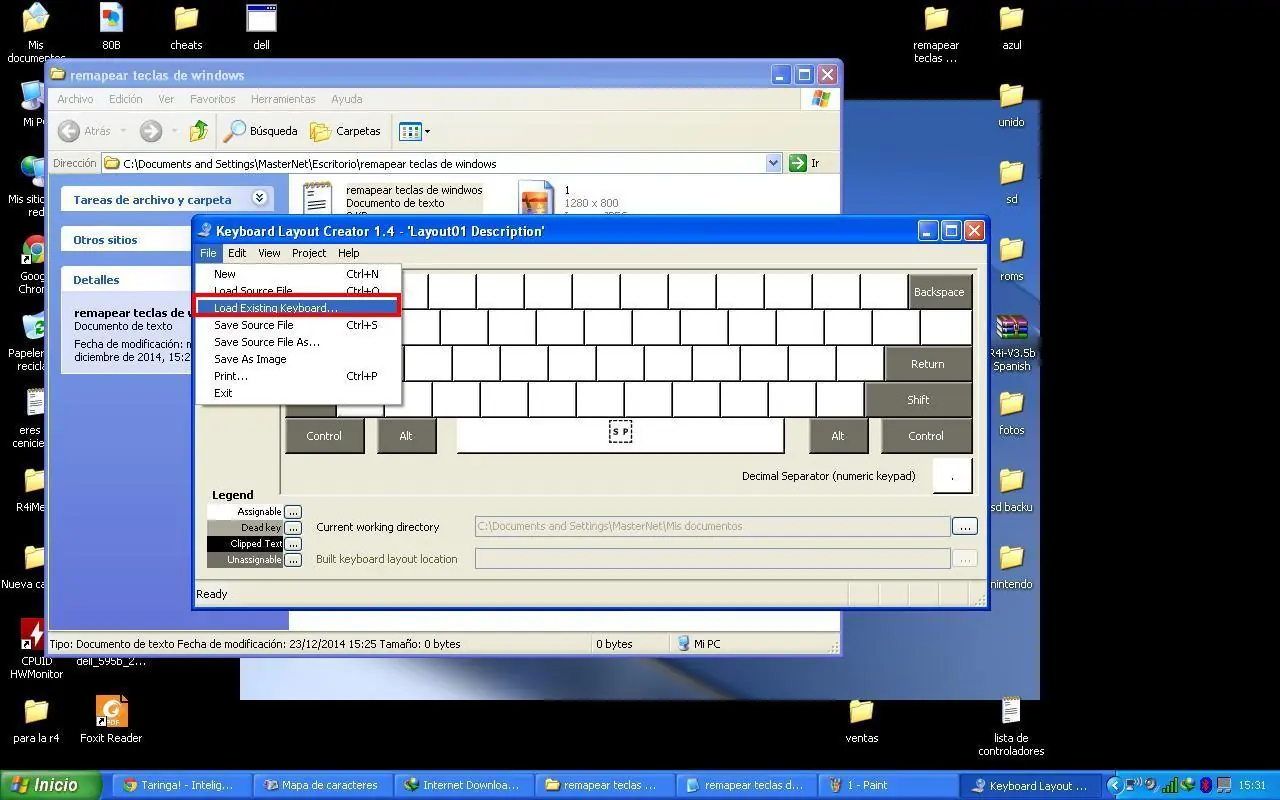Open Herramientas menu in Explorer window
Screen dimensions: 1280x800
click(x=283, y=99)
